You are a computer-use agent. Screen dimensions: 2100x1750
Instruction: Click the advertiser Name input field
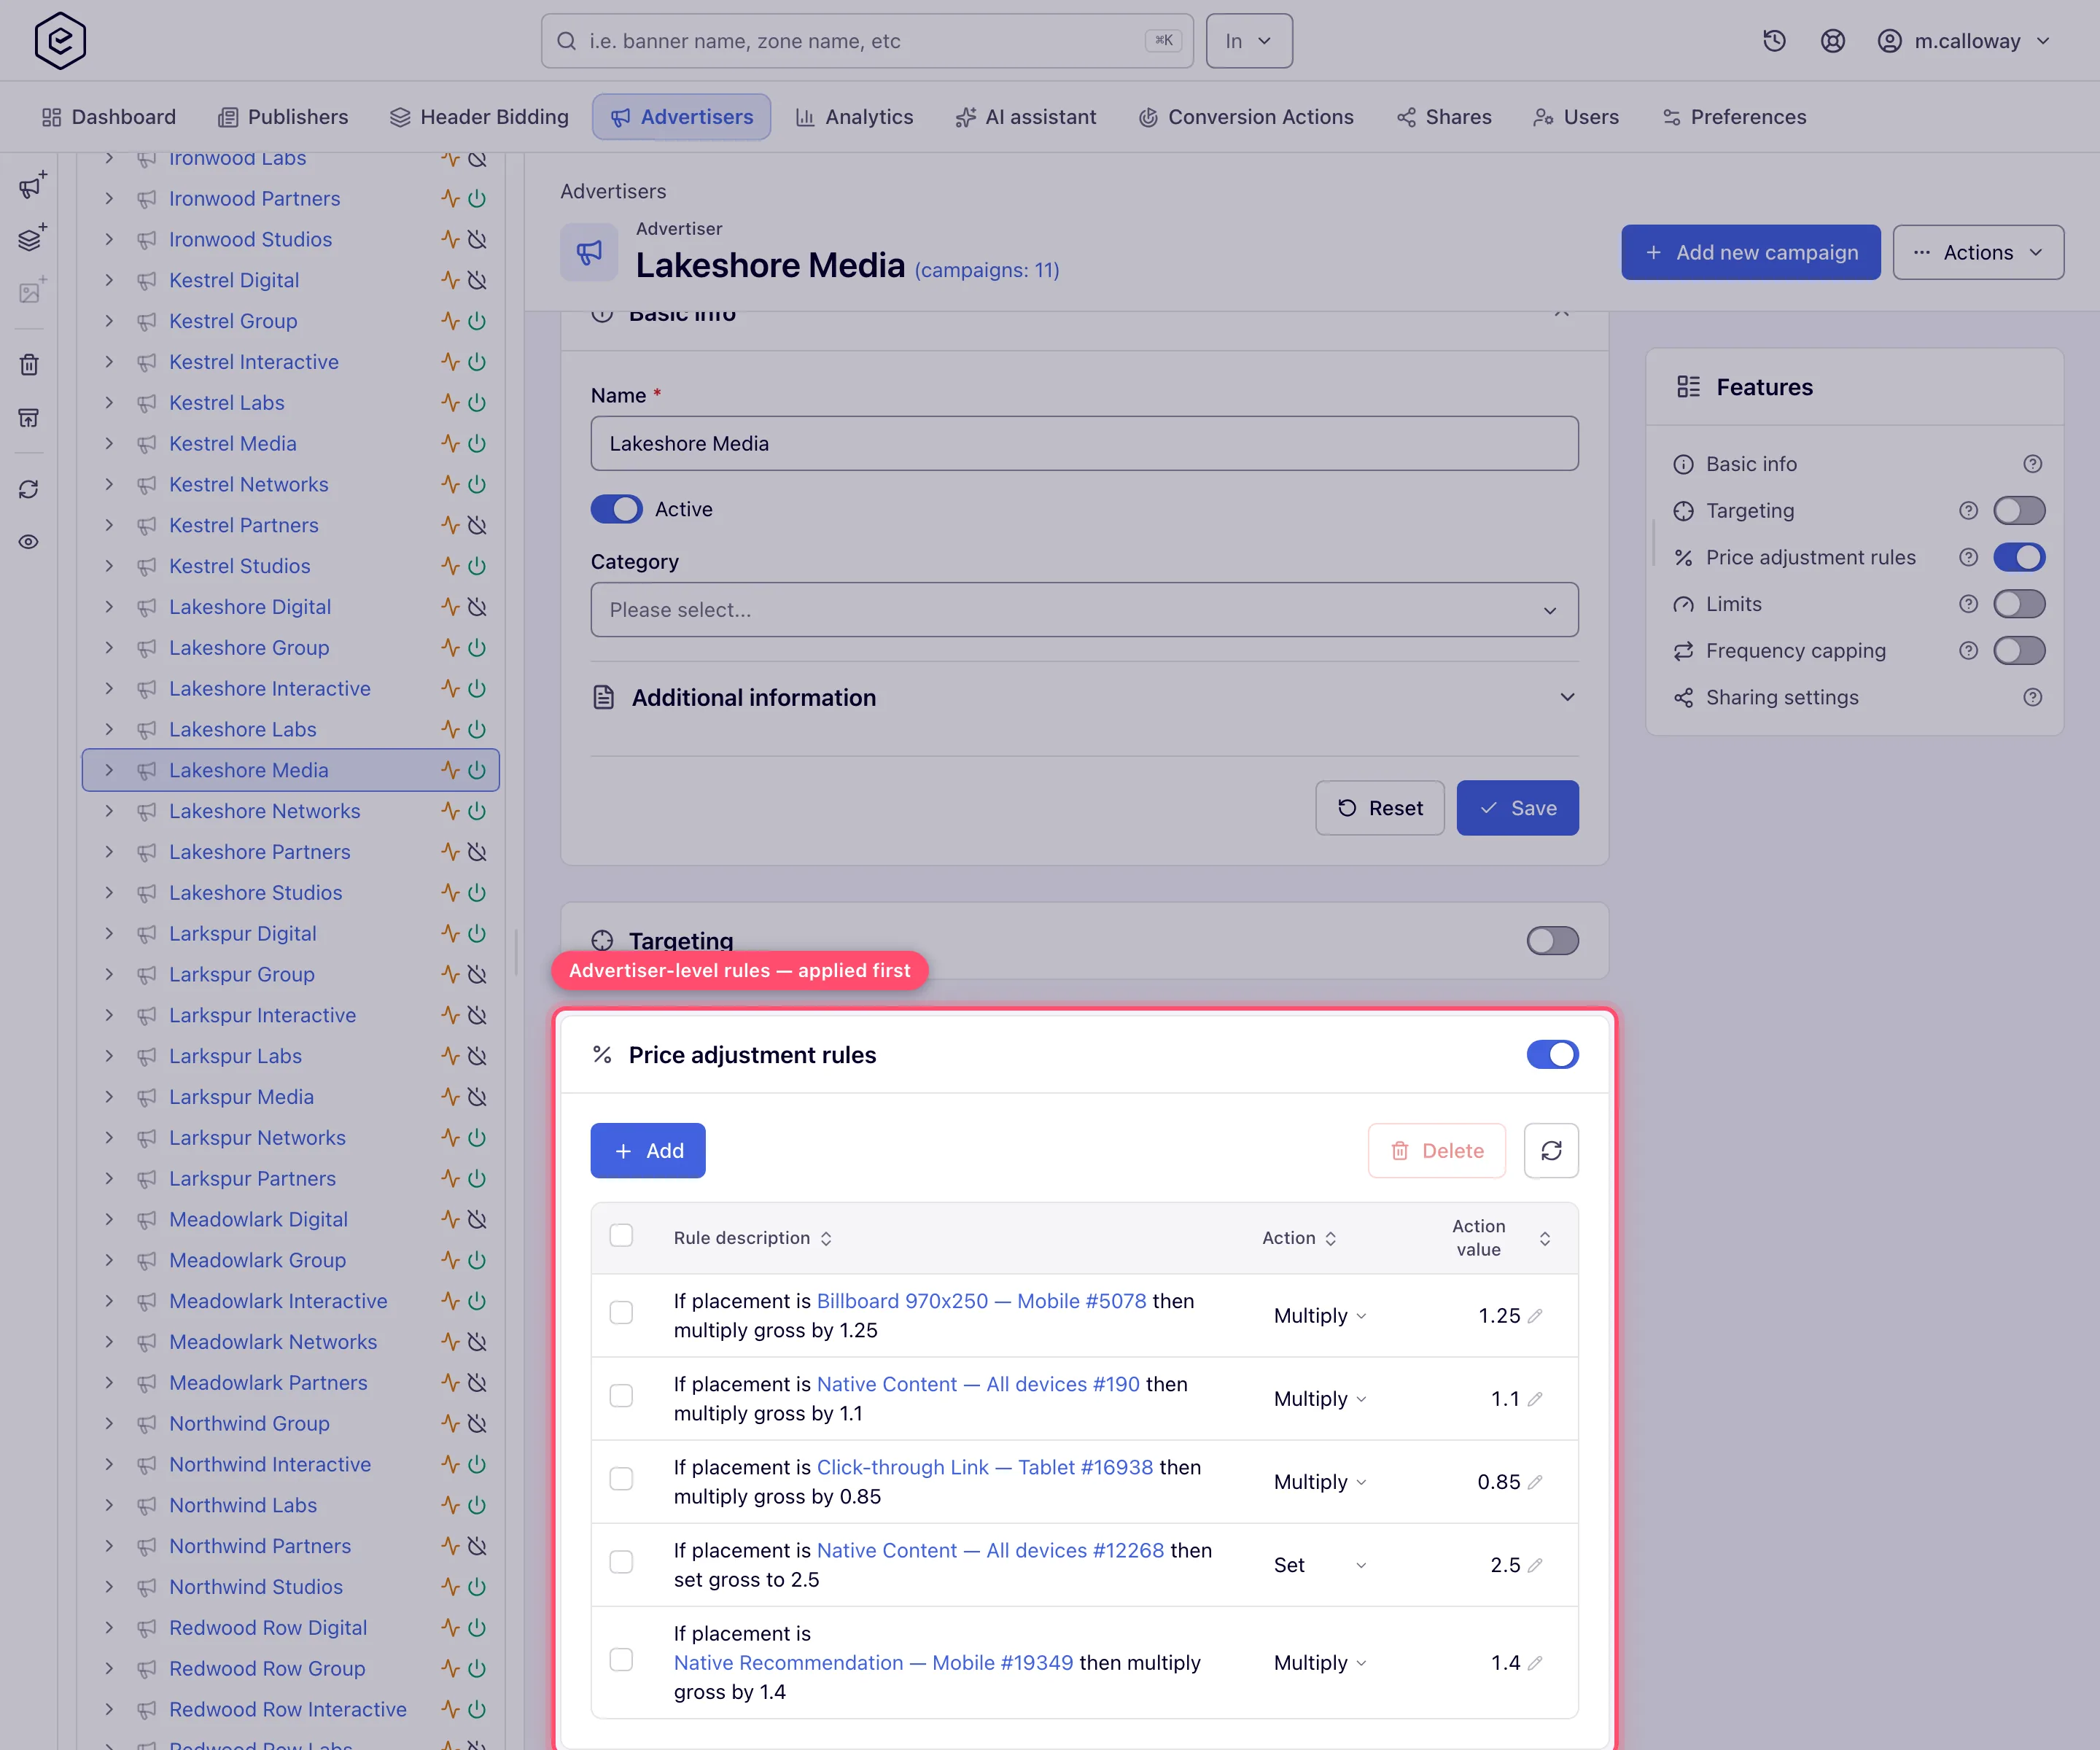coord(1084,444)
